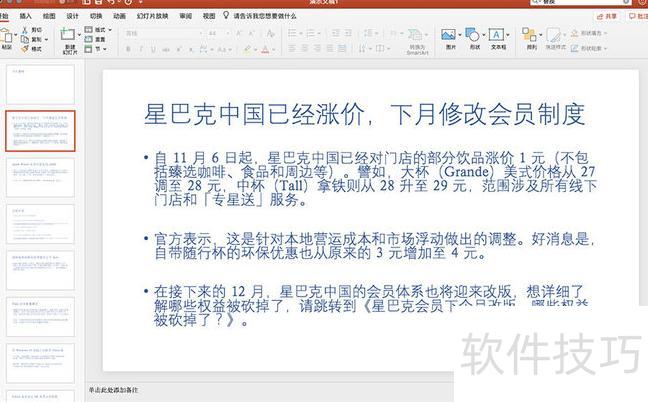Image resolution: width=648 pixels, height=402 pixels.
Task: Open the 审阅 (Review) ribbon tab
Action: (x=186, y=16)
